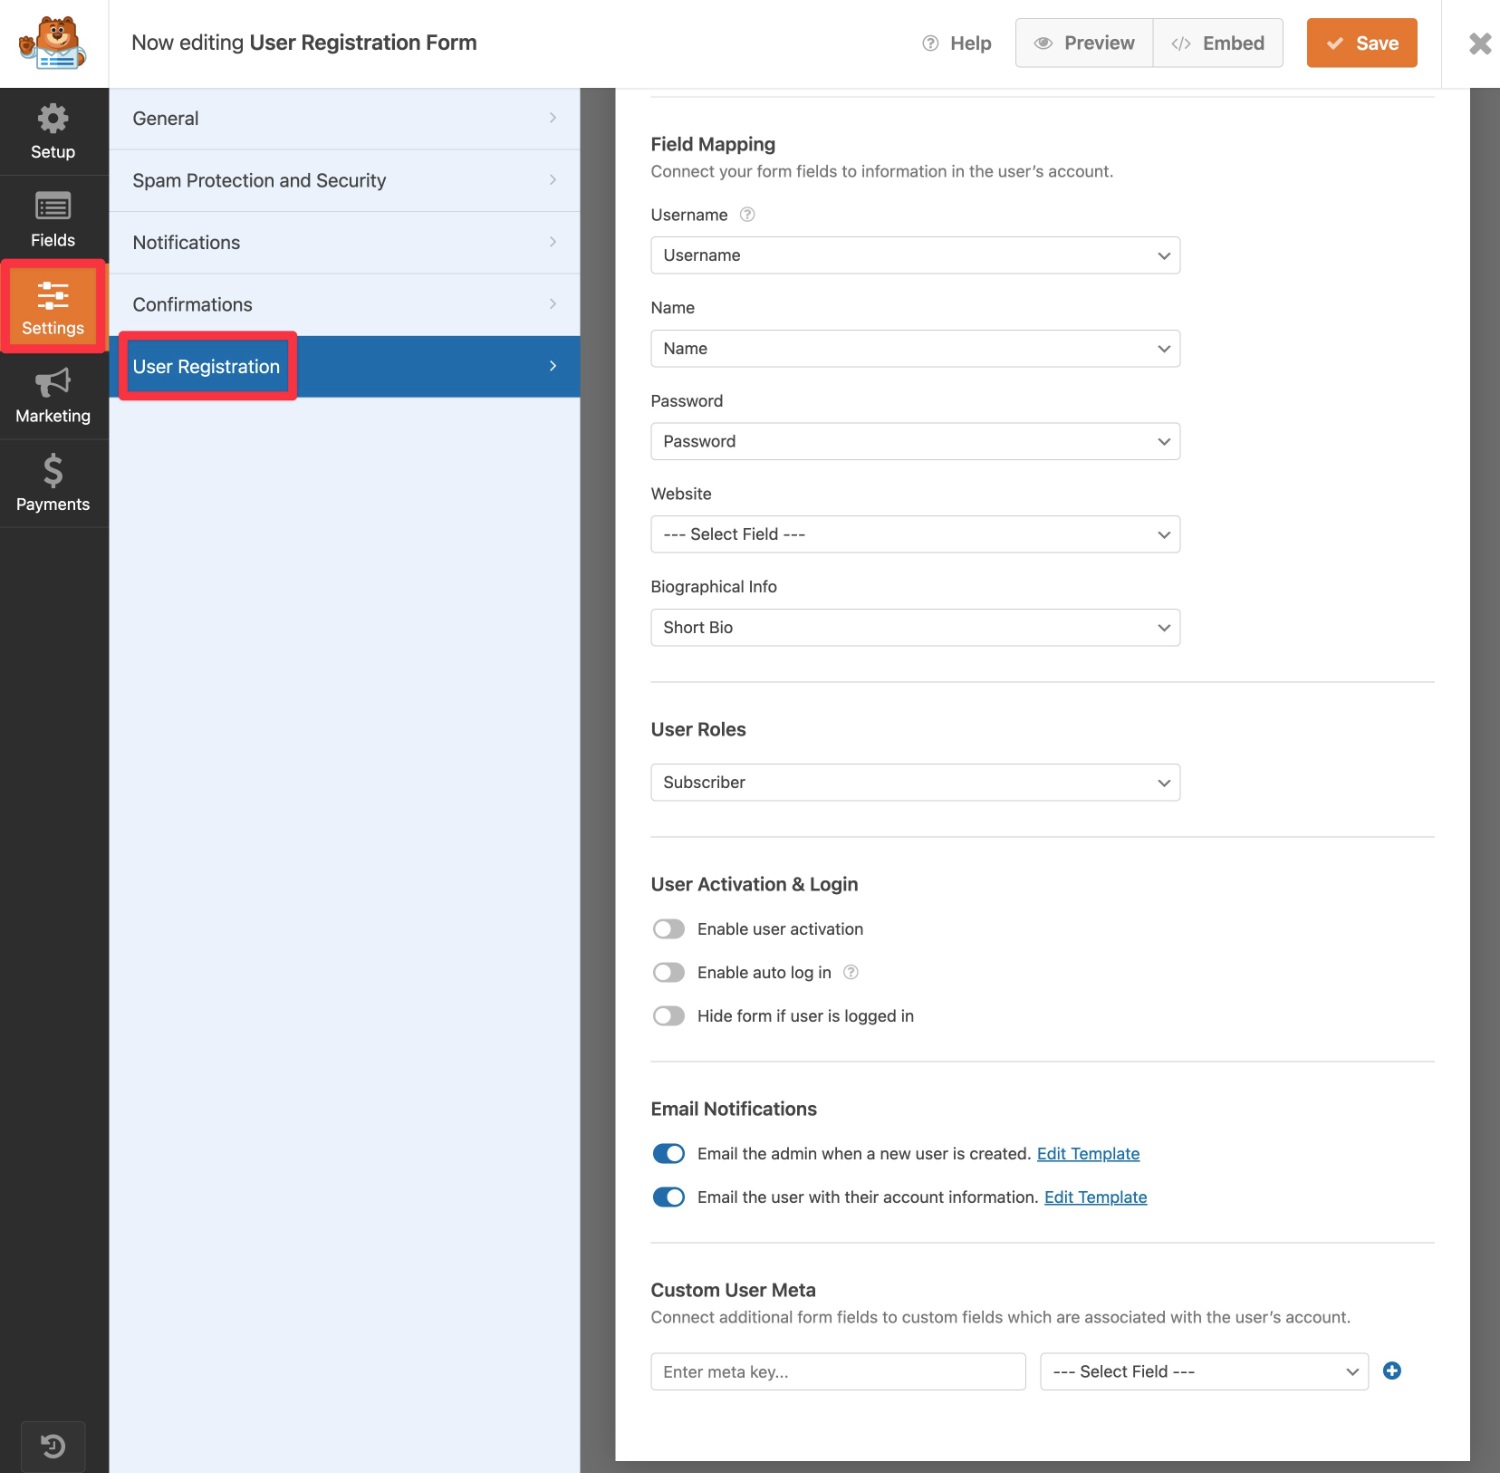Open the Settings panel
Image resolution: width=1500 pixels, height=1473 pixels.
coord(53,307)
